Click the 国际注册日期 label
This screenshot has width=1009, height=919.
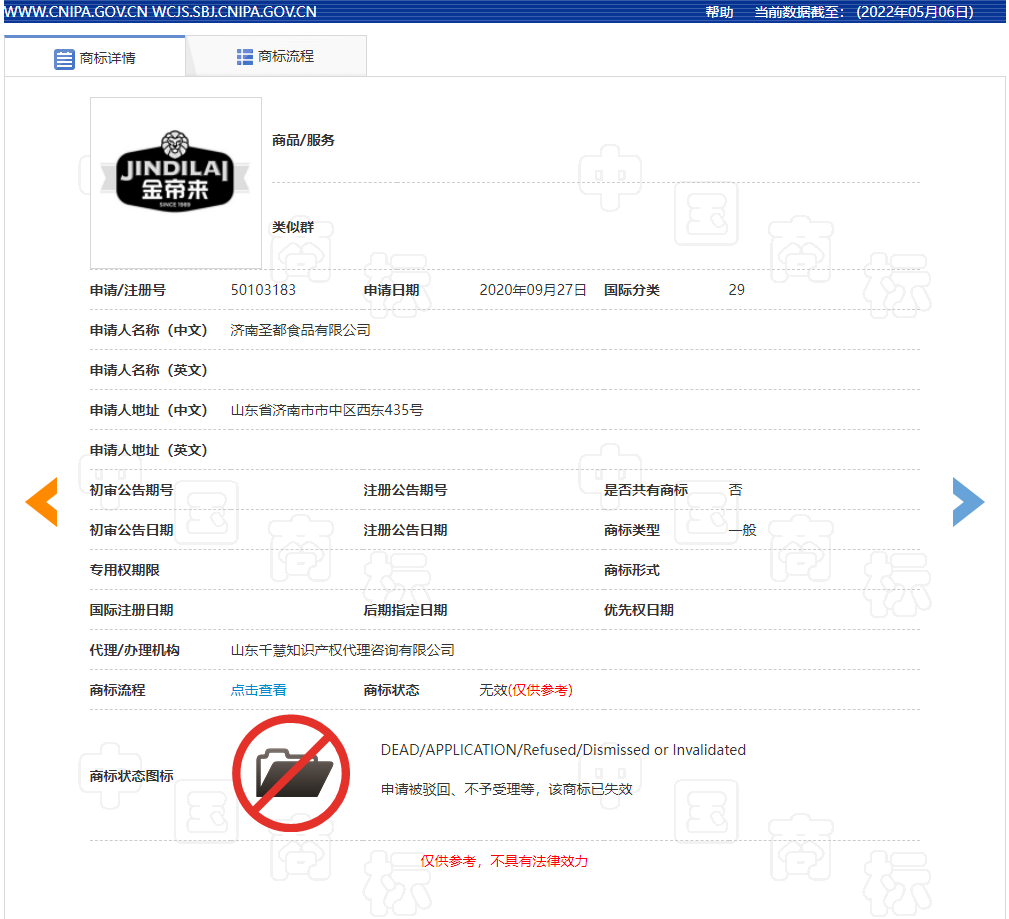pyautogui.click(x=131, y=610)
